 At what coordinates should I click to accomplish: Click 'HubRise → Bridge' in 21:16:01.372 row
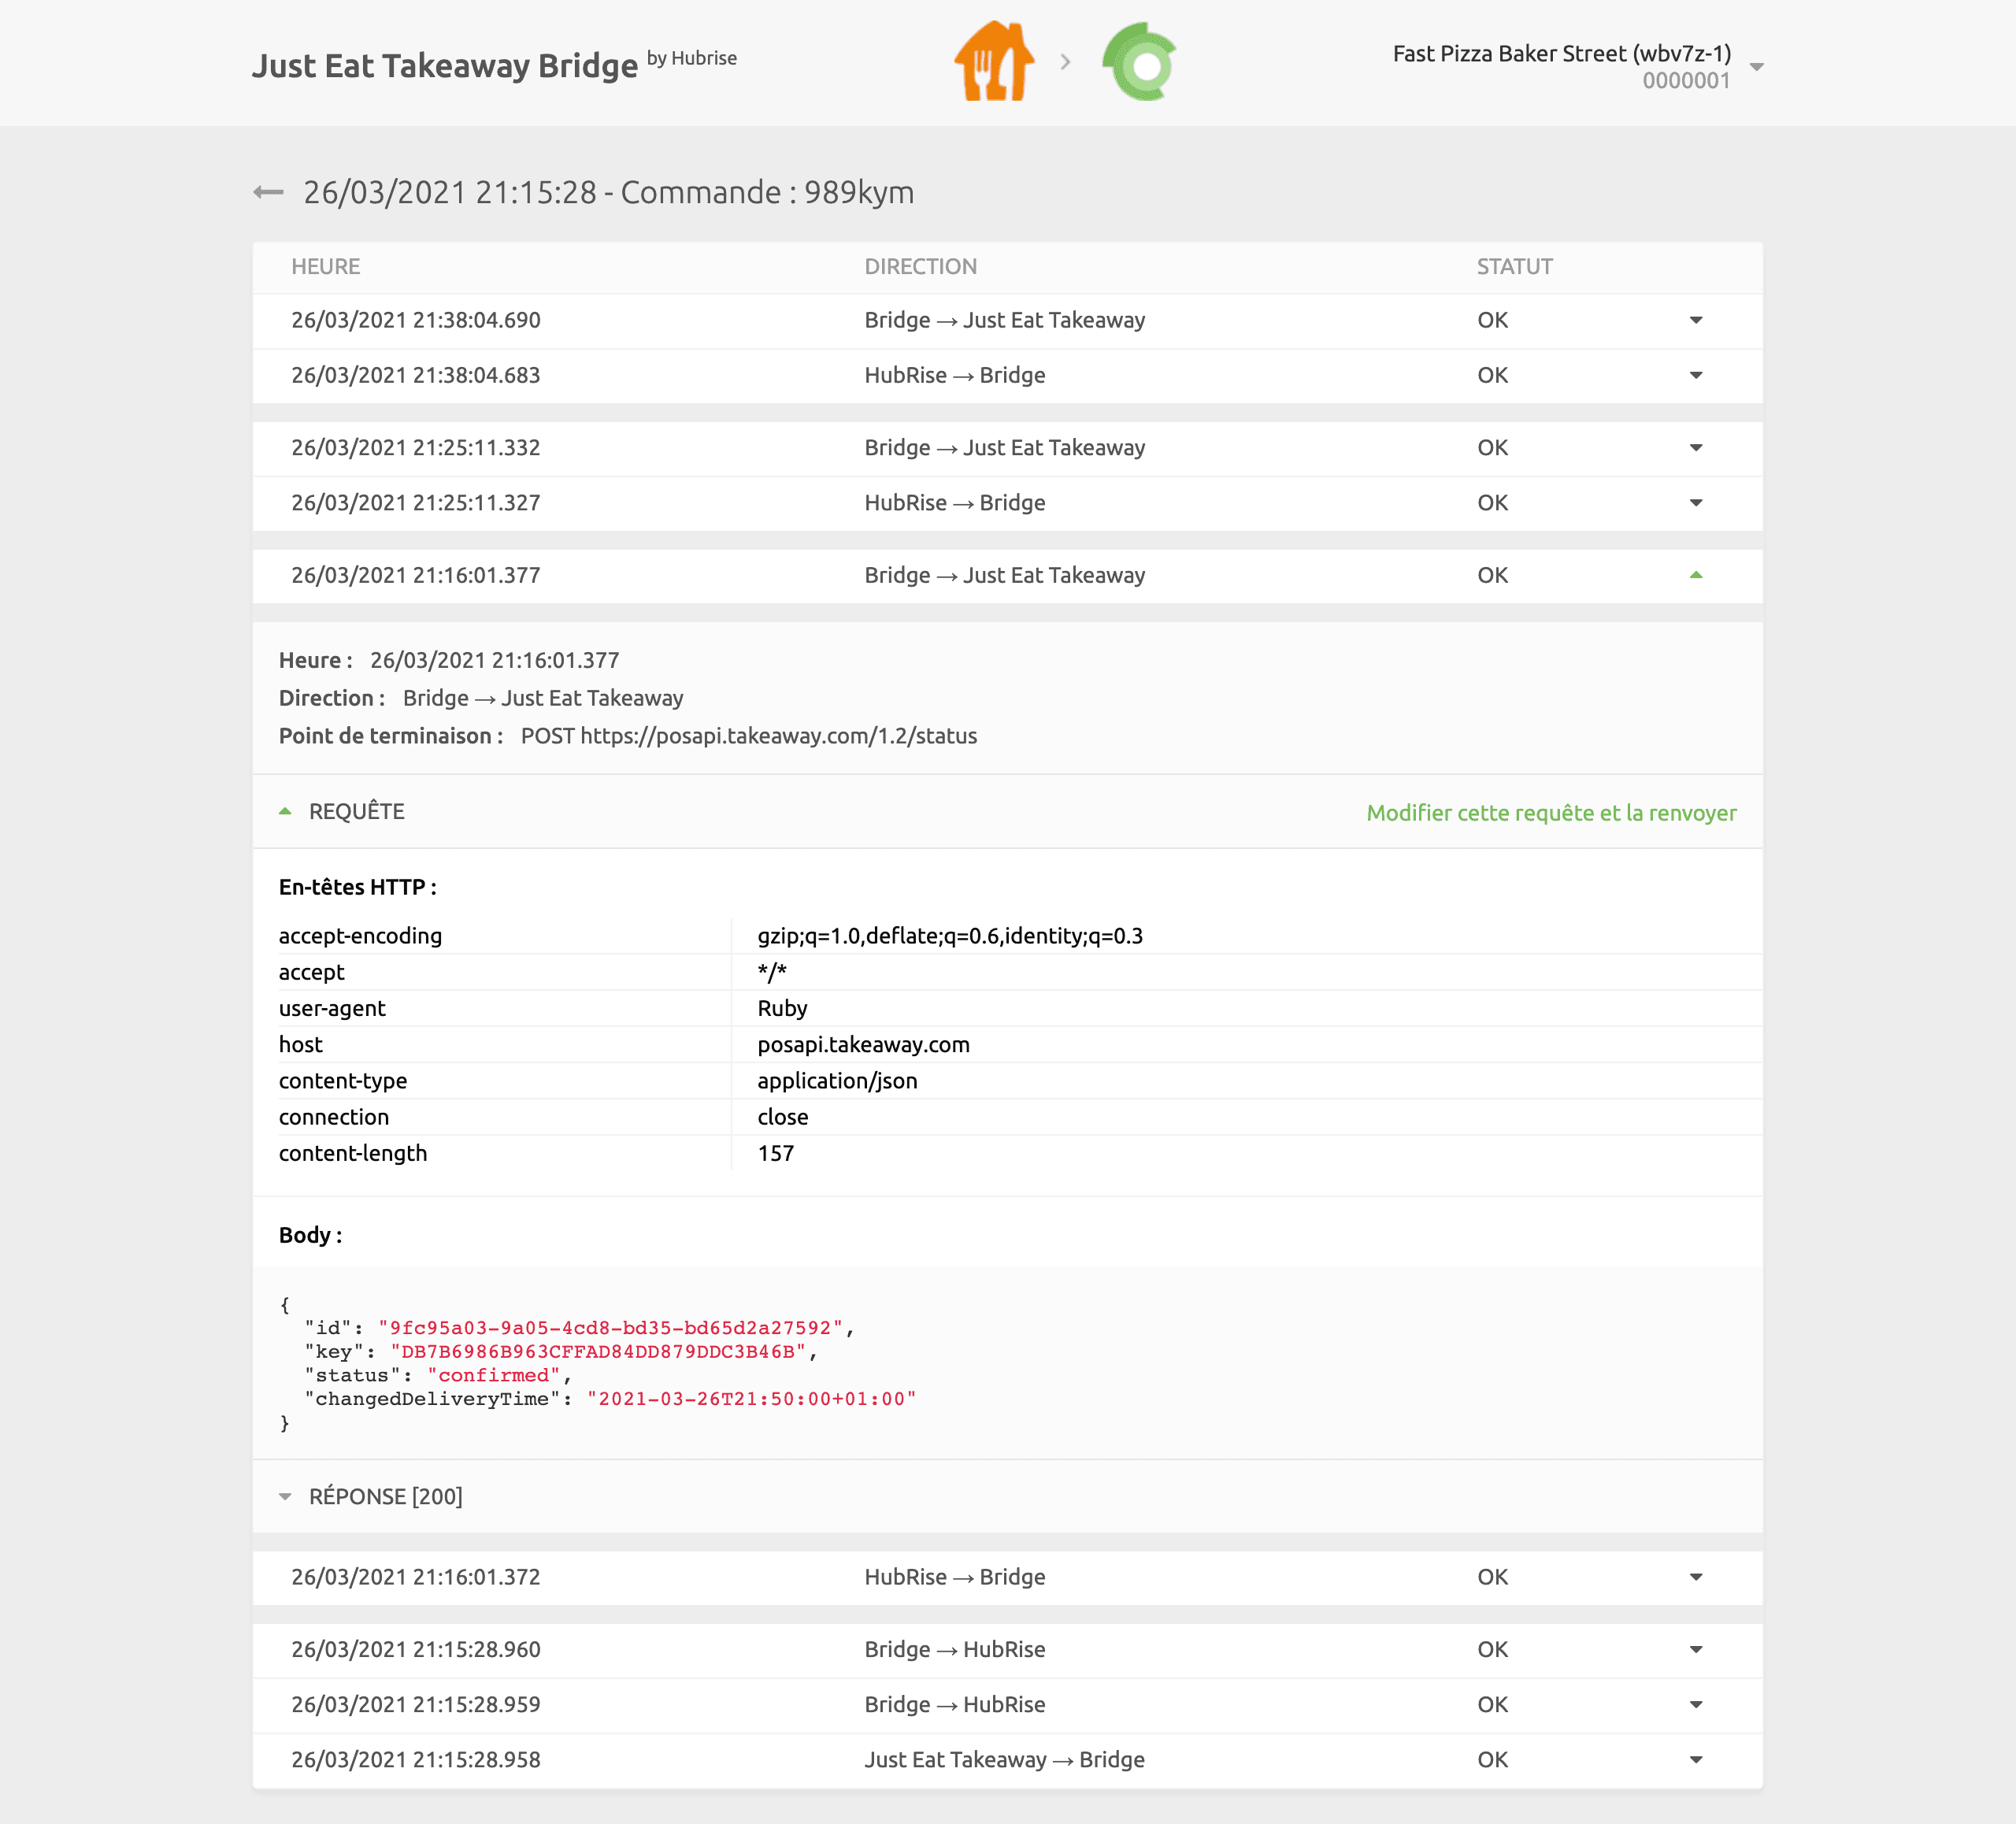pyautogui.click(x=954, y=1577)
